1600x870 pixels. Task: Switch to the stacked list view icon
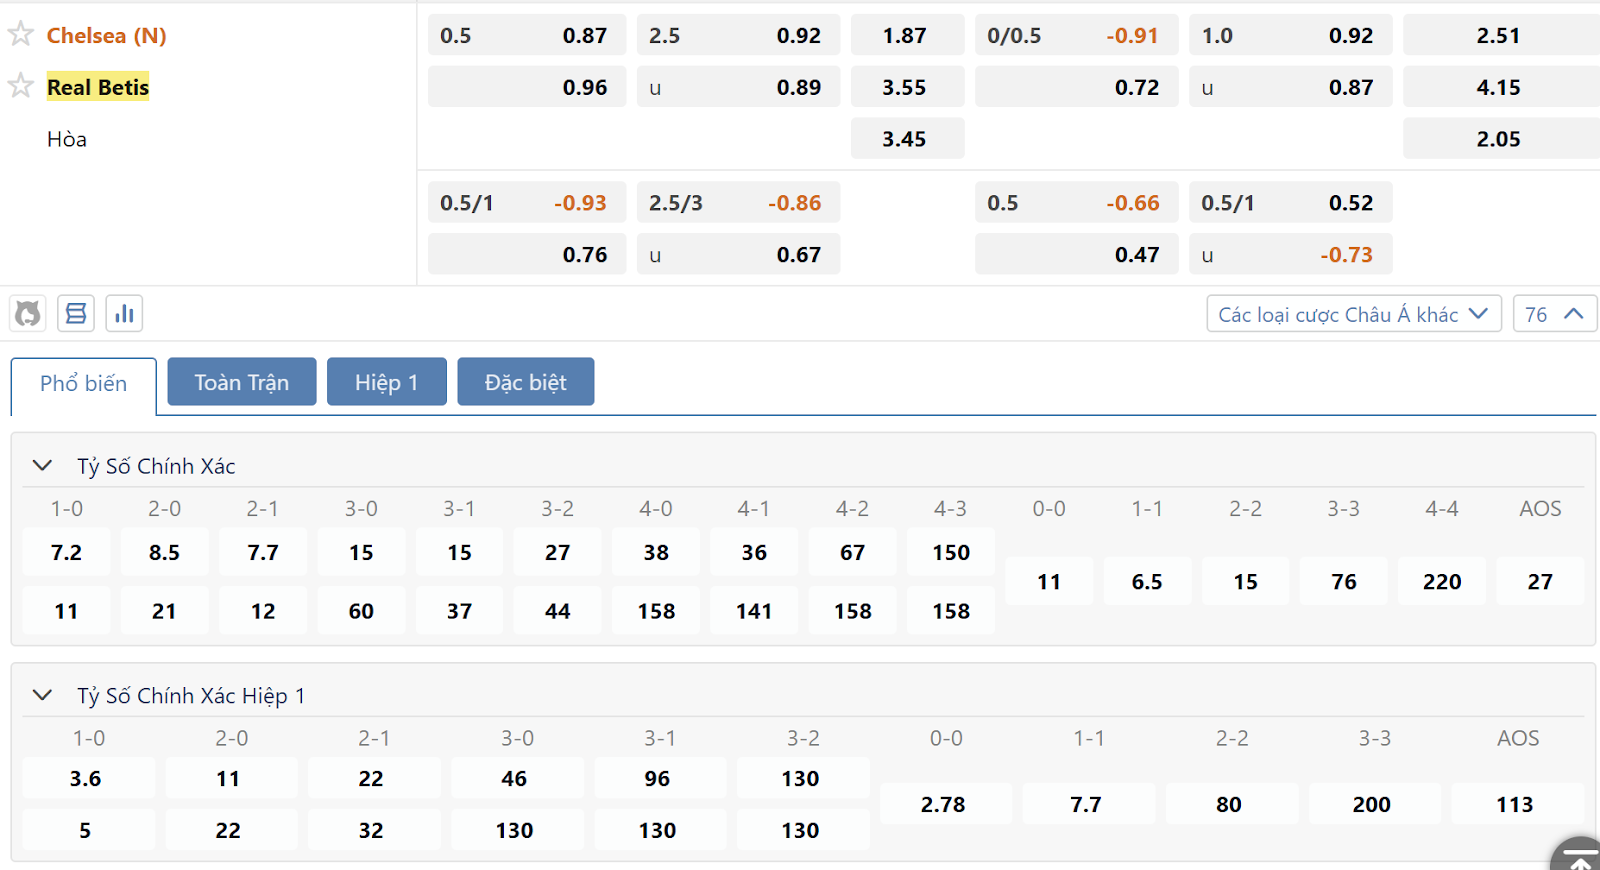click(76, 314)
